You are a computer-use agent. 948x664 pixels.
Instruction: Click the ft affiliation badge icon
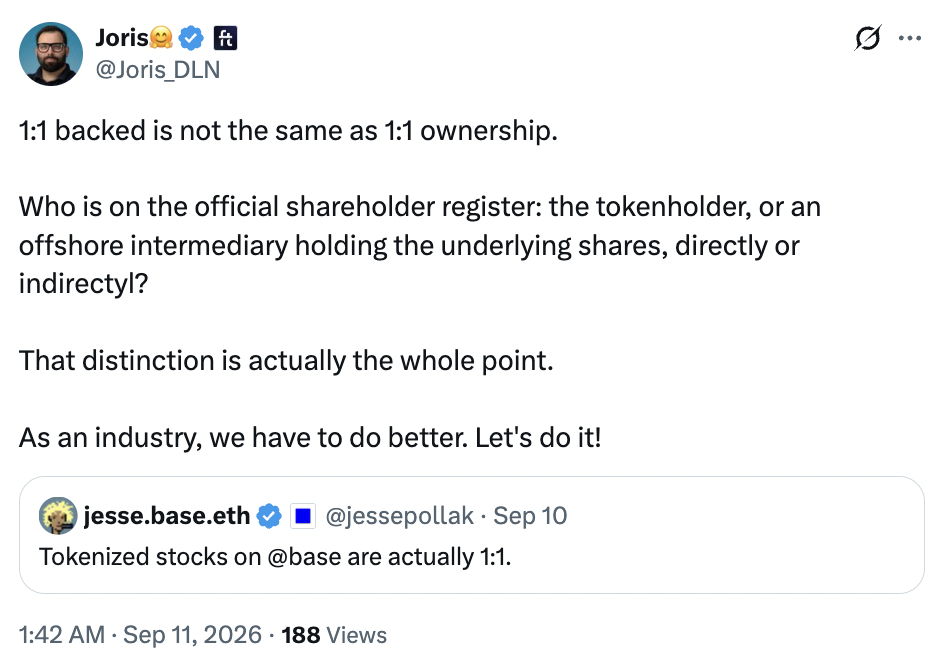[225, 39]
